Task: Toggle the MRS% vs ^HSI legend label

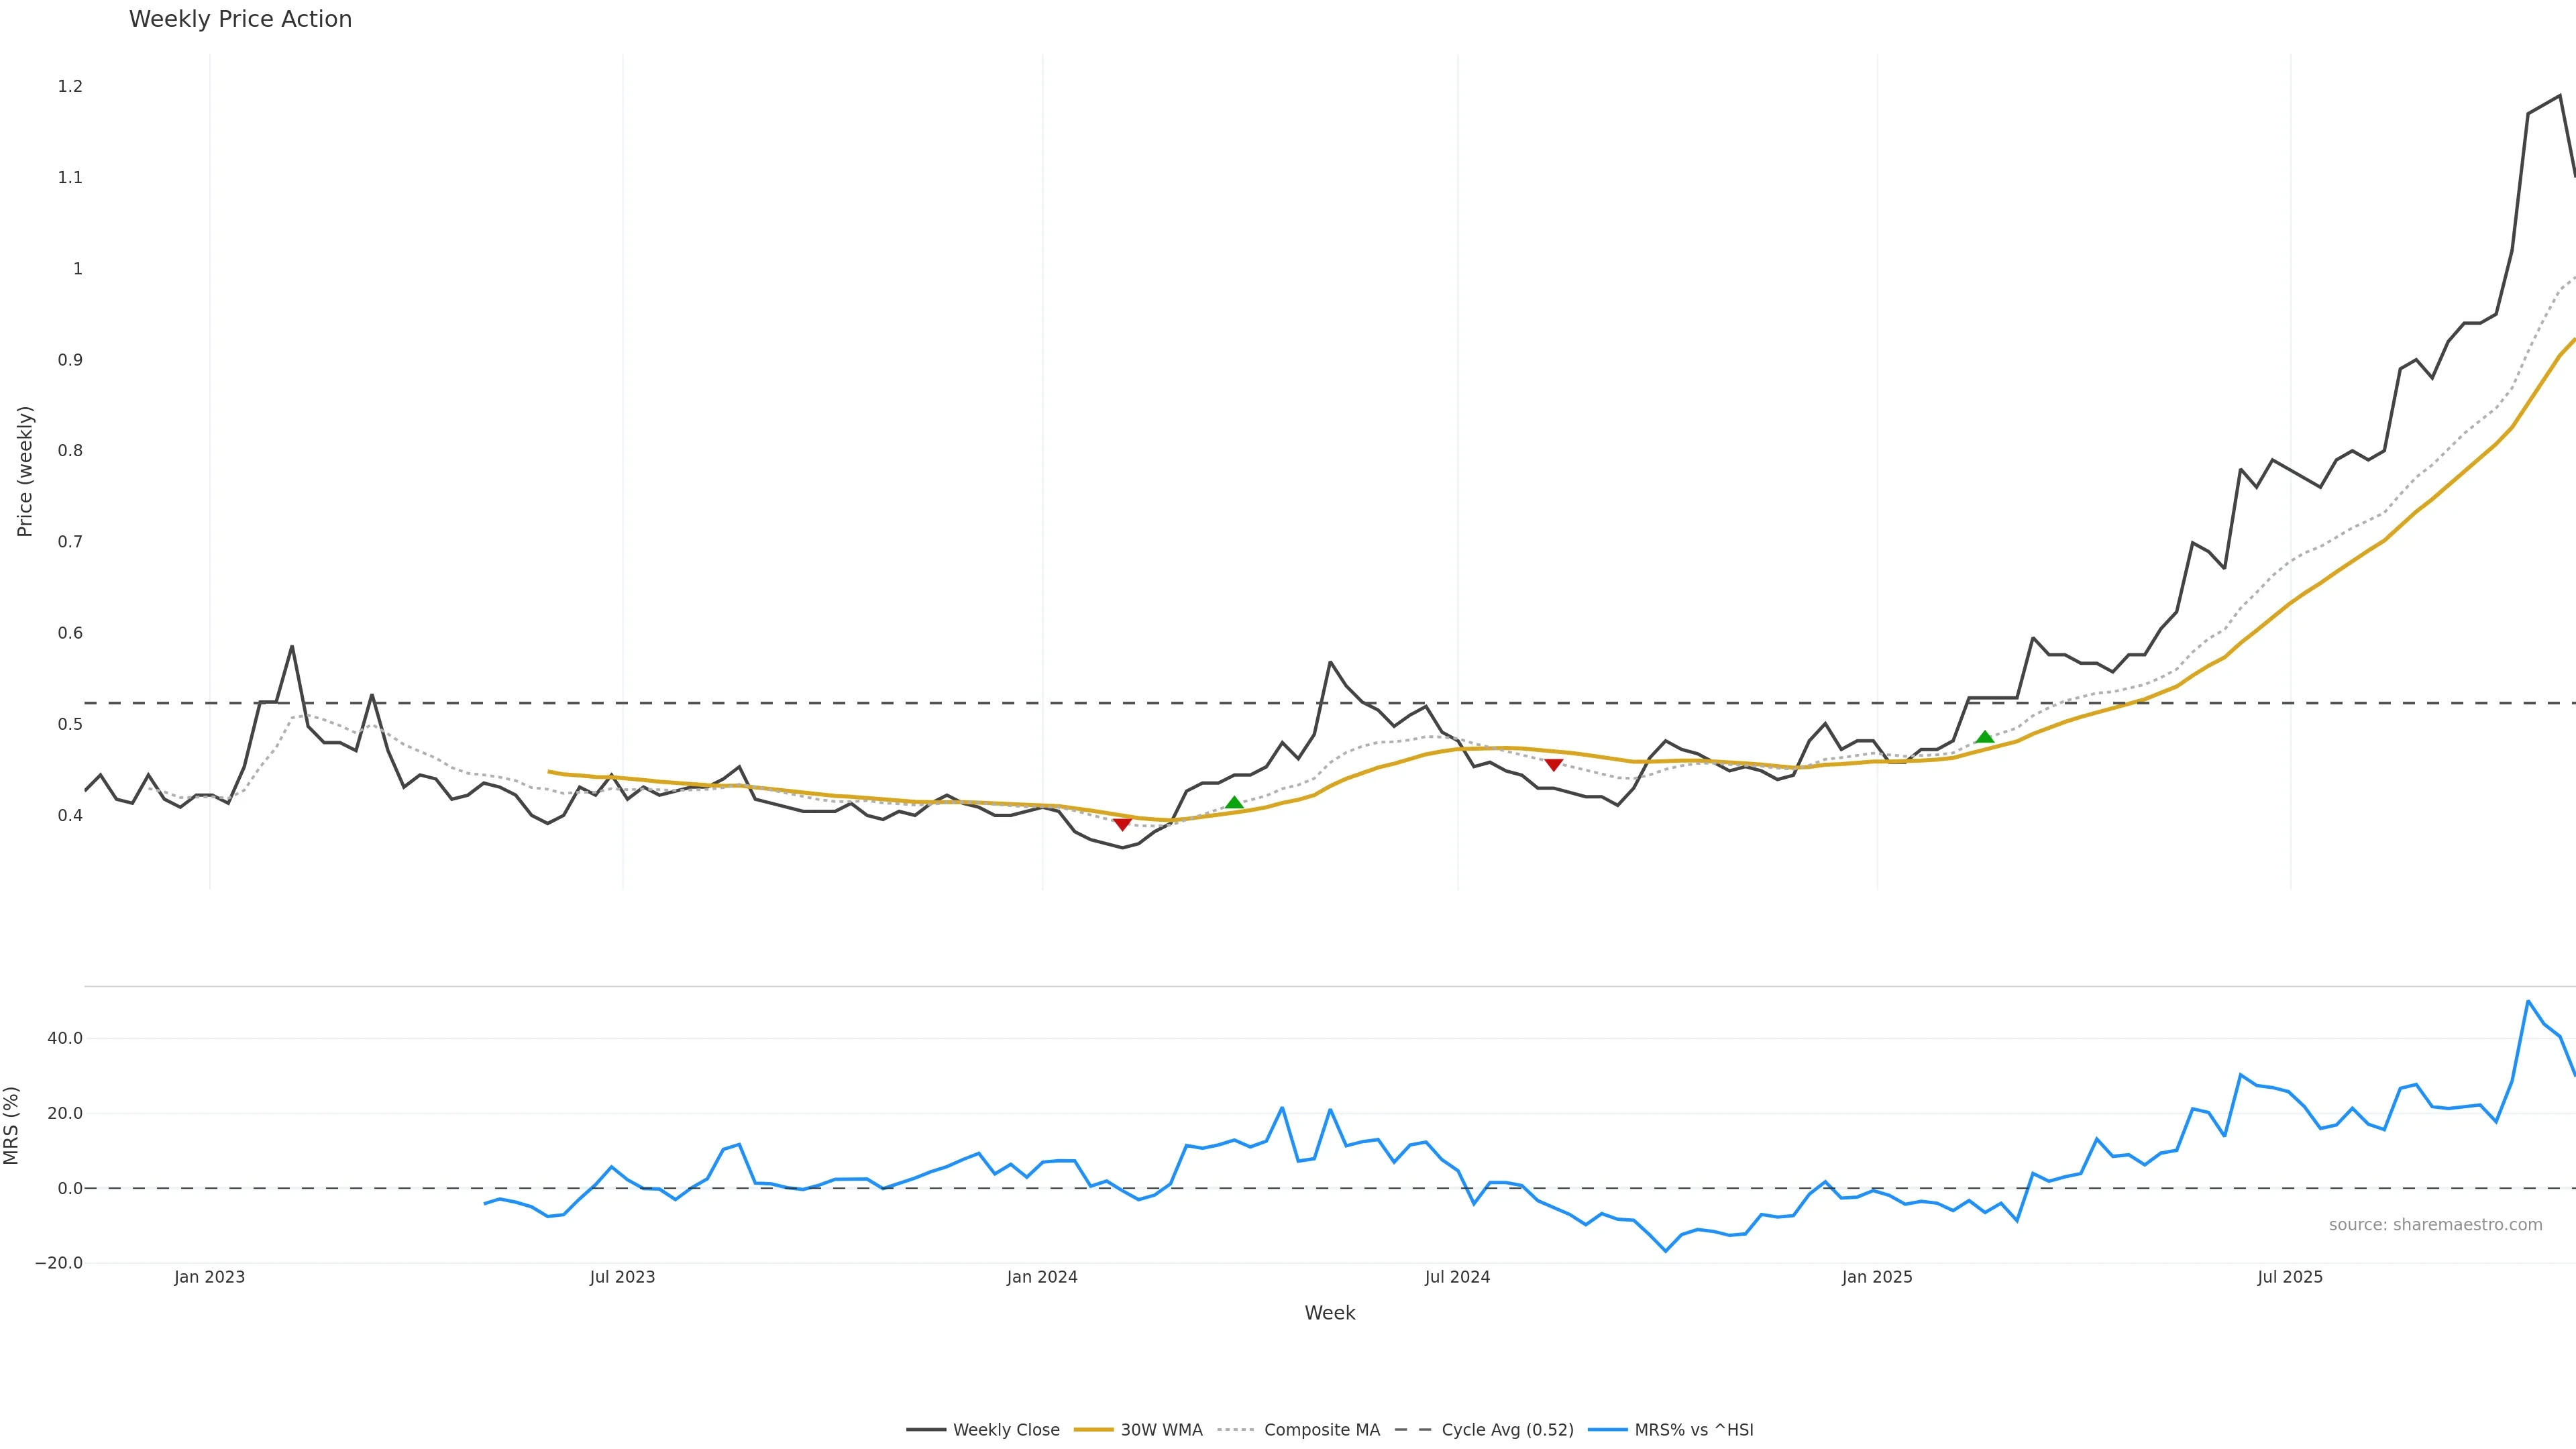Action: (1694, 1430)
